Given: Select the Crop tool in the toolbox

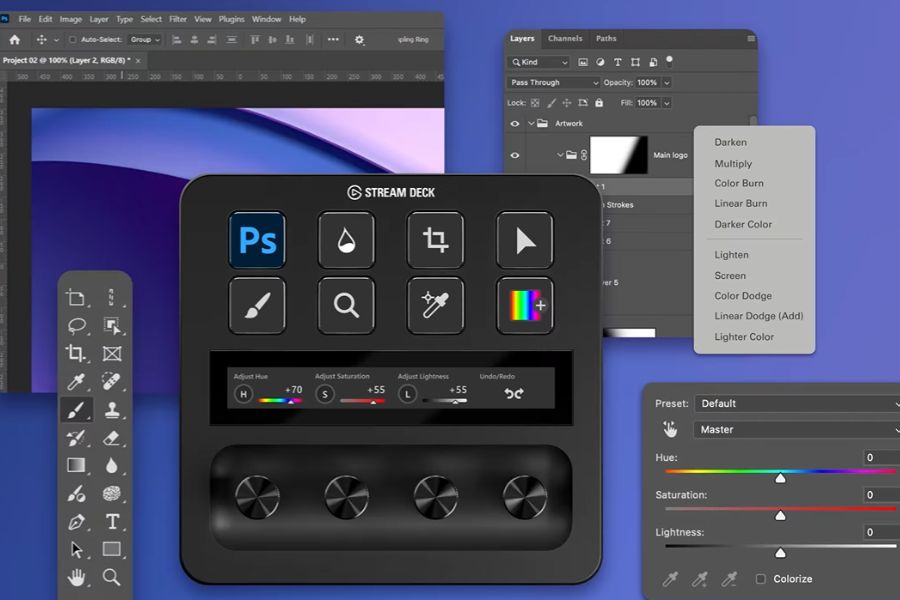Looking at the screenshot, I should tap(76, 353).
